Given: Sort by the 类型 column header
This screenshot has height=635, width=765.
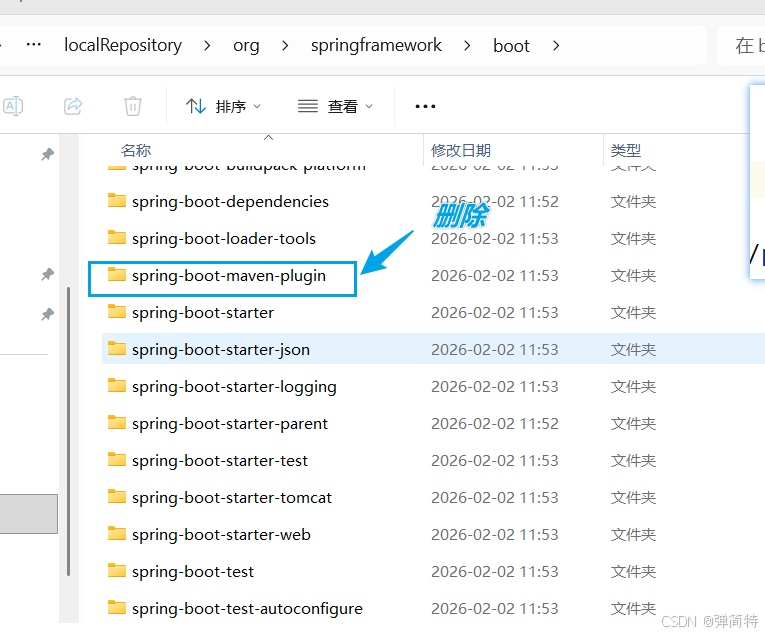Looking at the screenshot, I should [x=625, y=150].
